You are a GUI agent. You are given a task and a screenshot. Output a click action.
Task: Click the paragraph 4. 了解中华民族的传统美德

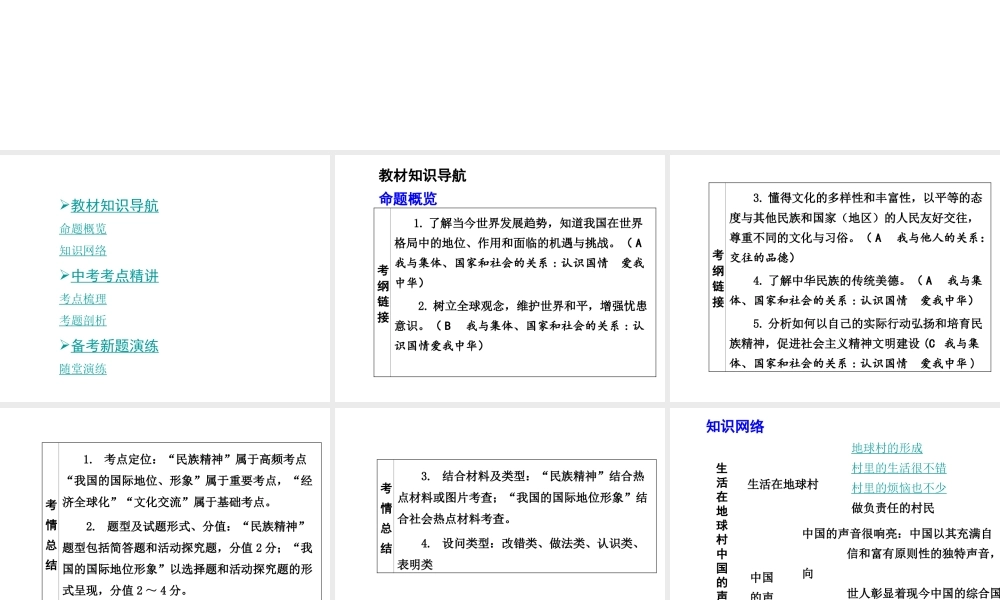pyautogui.click(x=856, y=290)
